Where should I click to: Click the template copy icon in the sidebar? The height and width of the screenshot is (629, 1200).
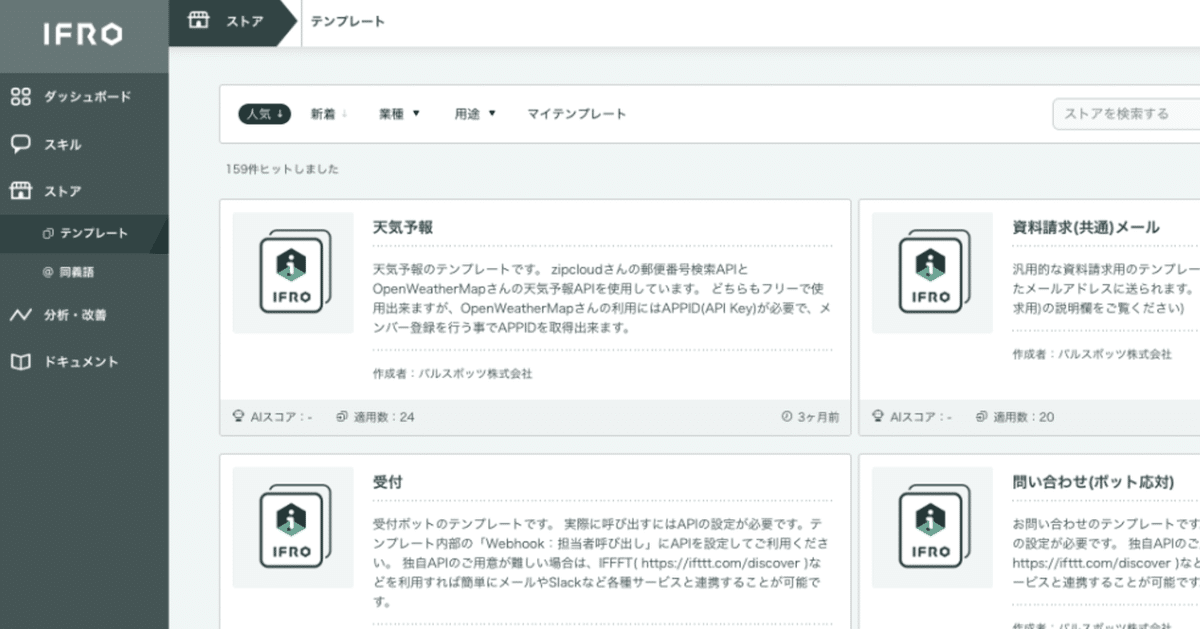point(47,234)
